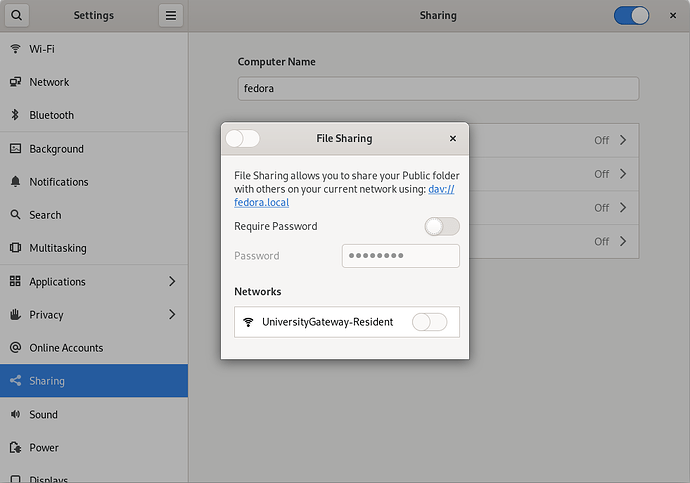Click the search magnifier icon in Settings header
This screenshot has width=690, height=483.
17,15
